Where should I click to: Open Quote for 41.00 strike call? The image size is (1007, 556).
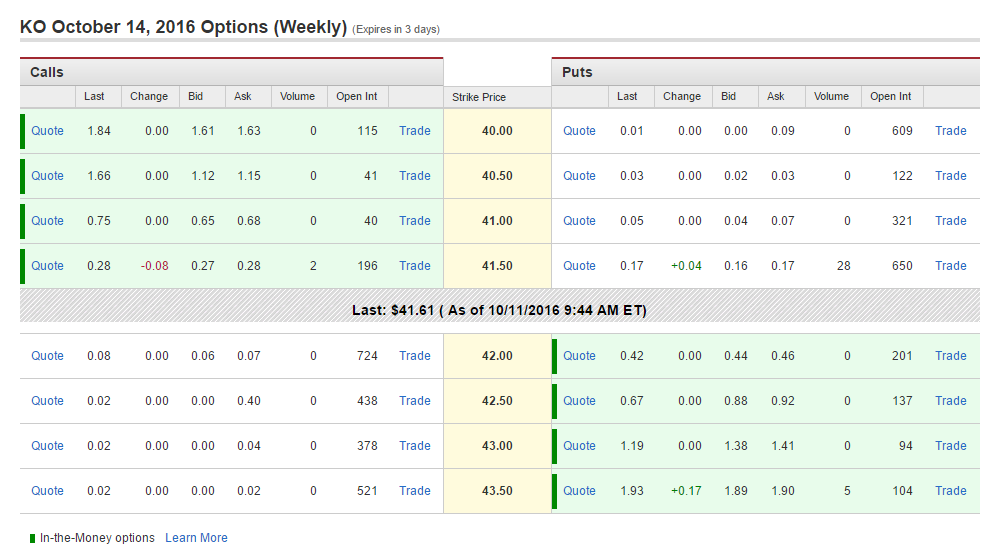coord(48,221)
